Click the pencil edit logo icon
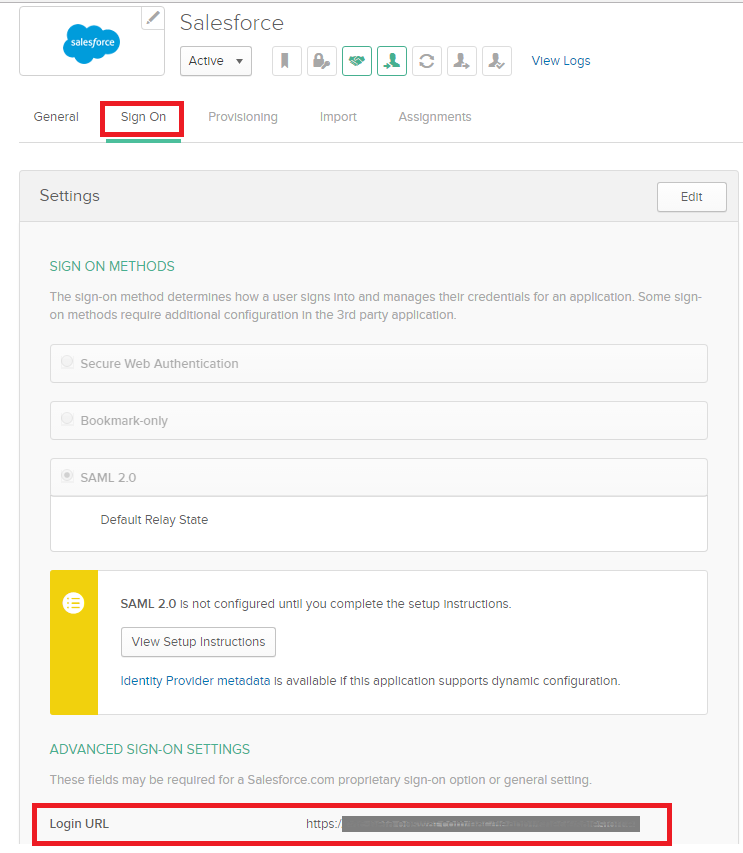The width and height of the screenshot is (743, 853). tap(152, 17)
